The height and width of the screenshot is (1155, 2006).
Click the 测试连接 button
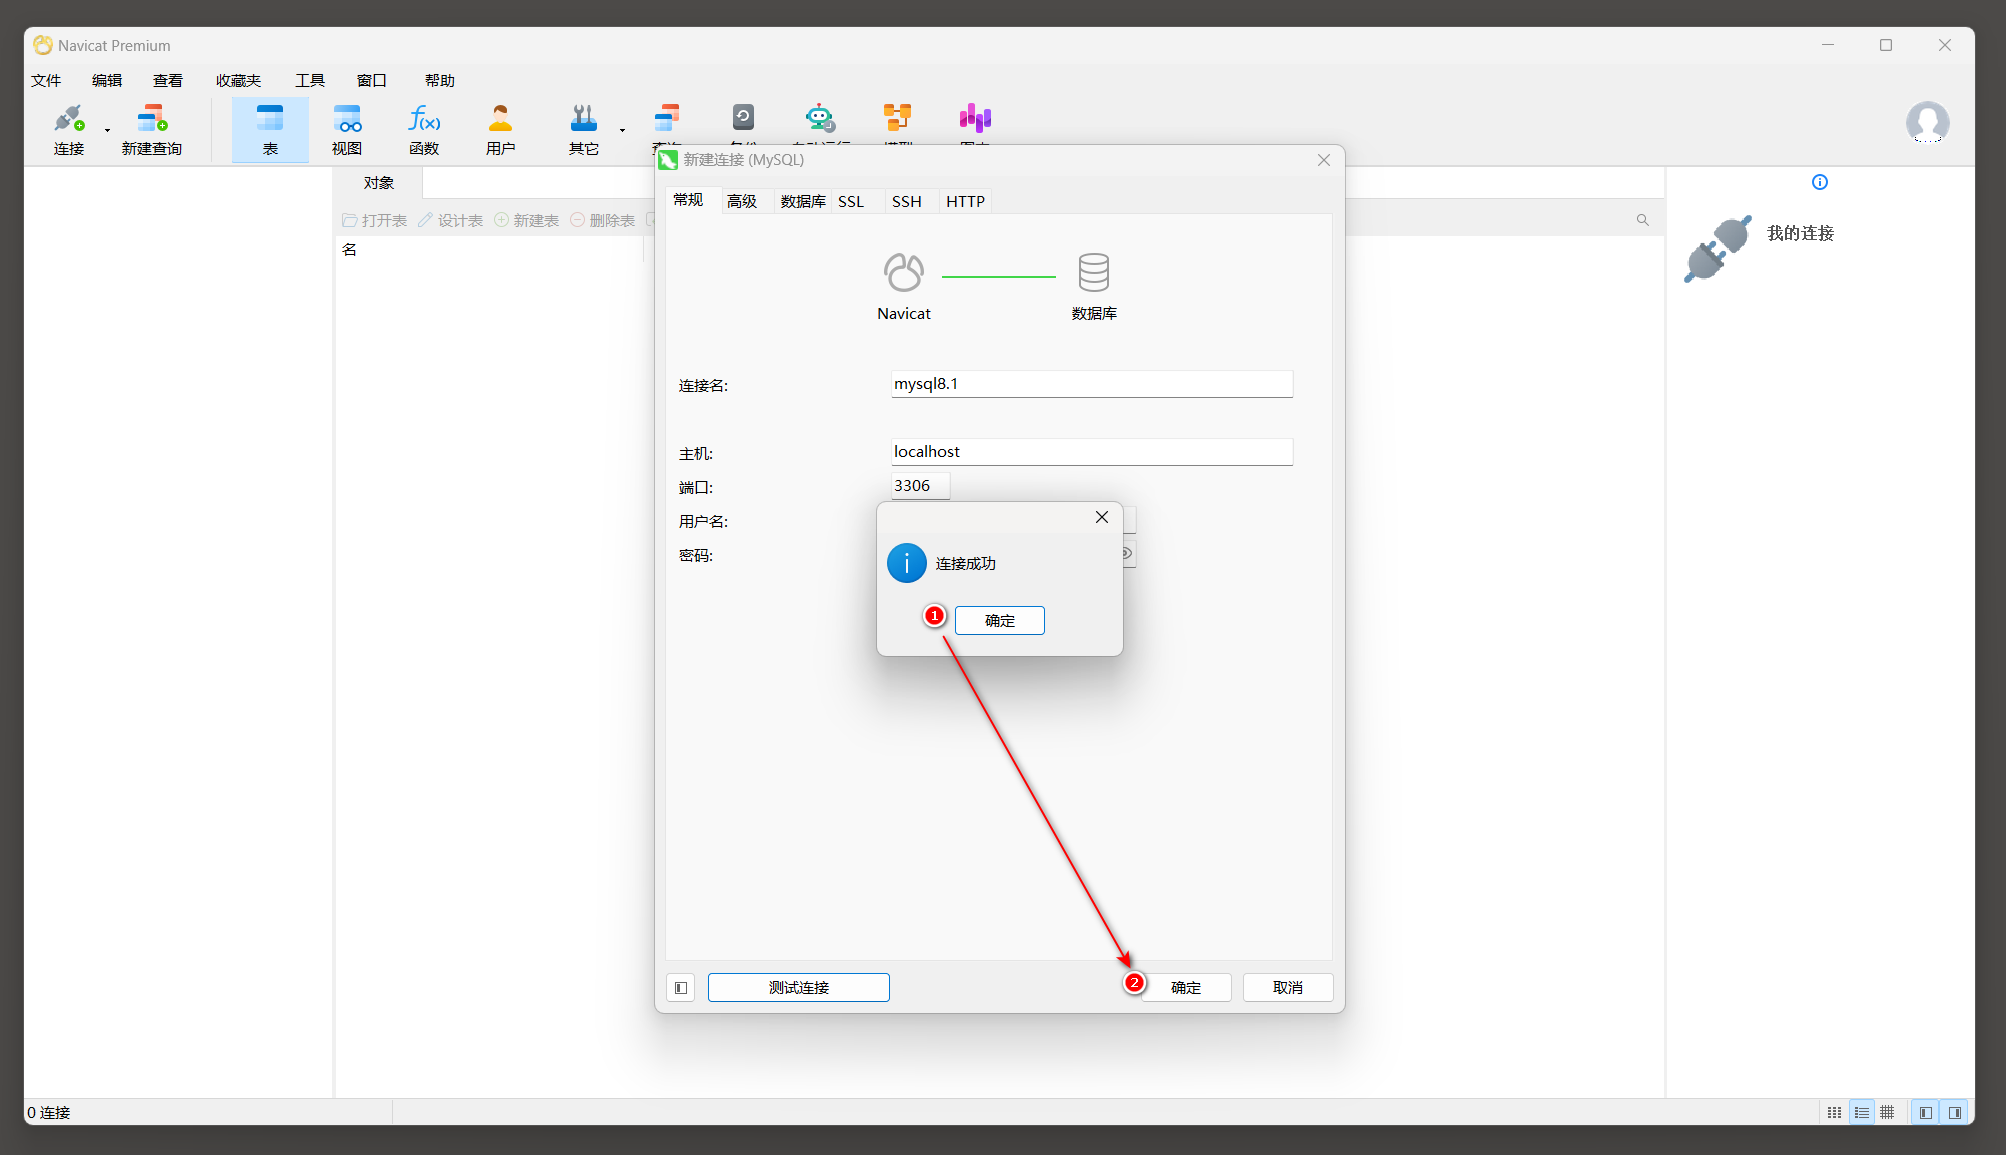799,987
